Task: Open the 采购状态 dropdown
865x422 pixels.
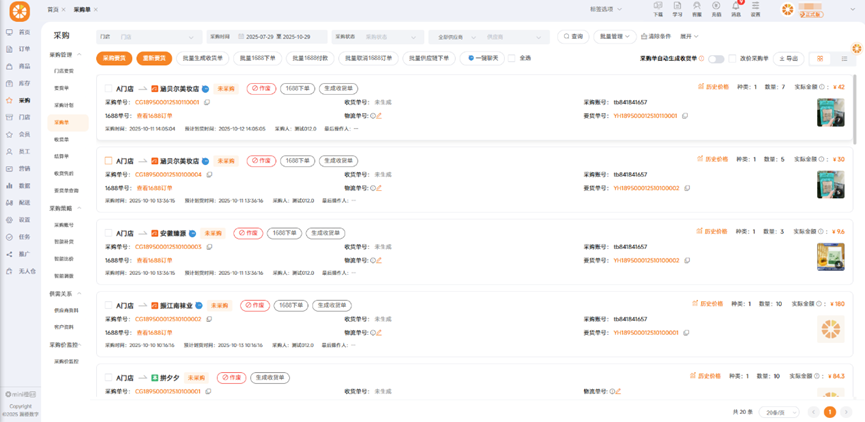Action: 377,37
